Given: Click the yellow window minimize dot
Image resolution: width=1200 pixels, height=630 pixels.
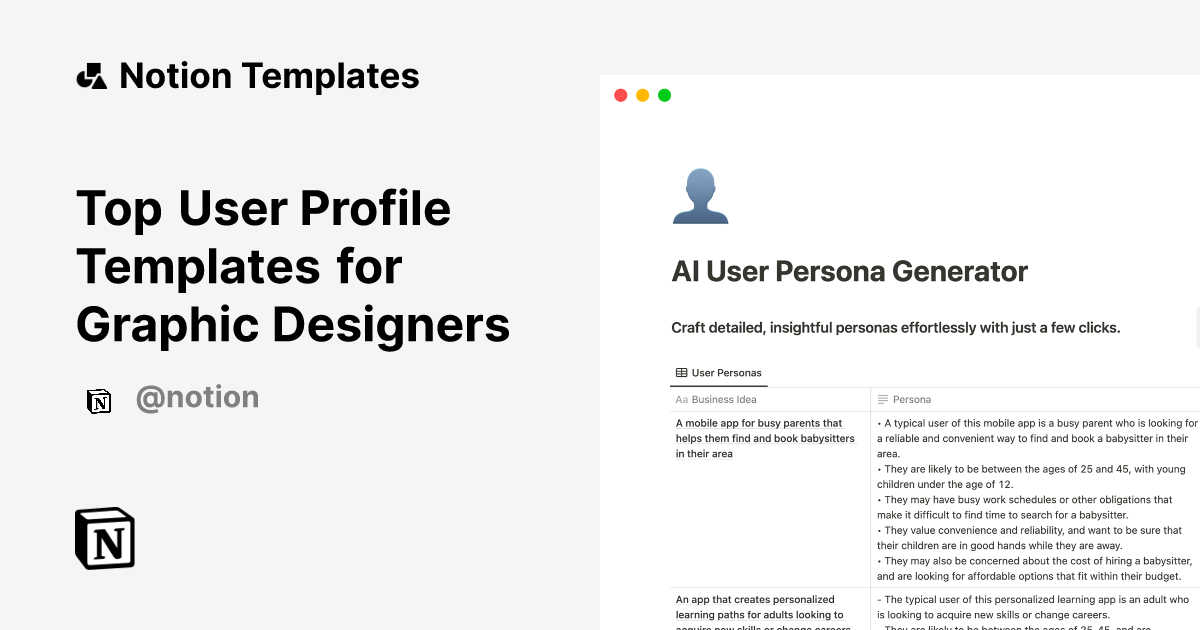Looking at the screenshot, I should [x=642, y=95].
